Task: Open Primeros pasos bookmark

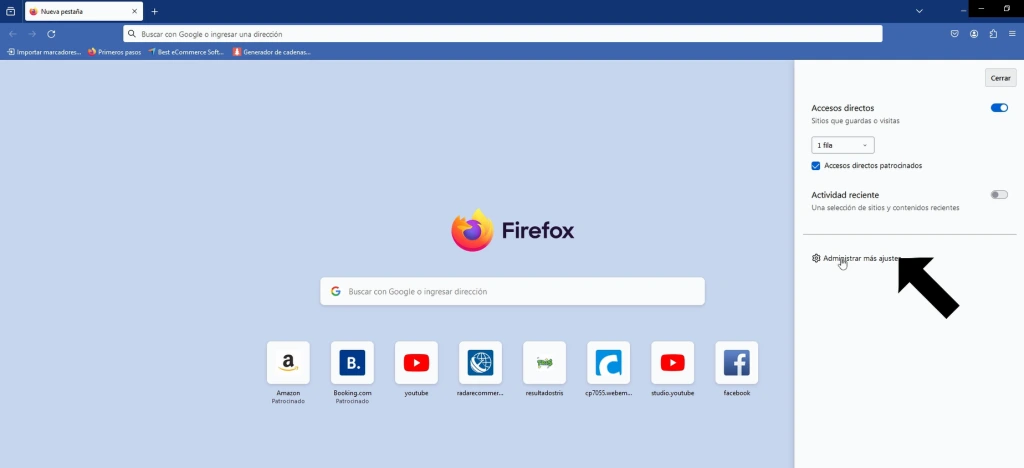Action: 114,52
